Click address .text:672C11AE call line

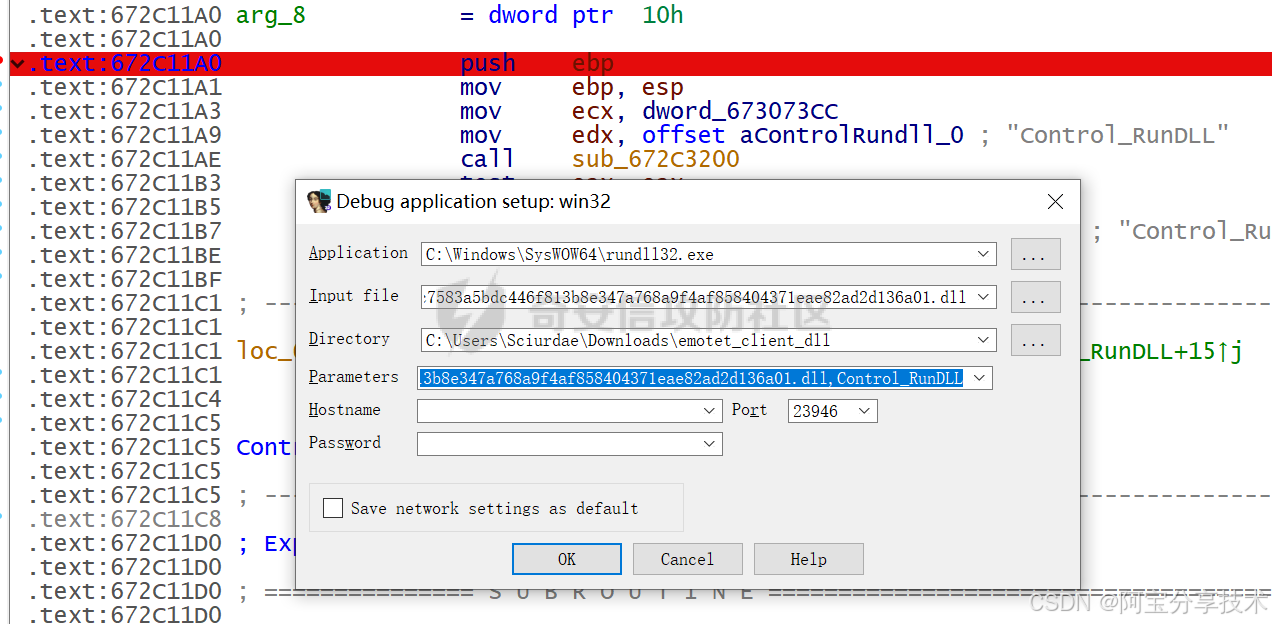[125, 159]
